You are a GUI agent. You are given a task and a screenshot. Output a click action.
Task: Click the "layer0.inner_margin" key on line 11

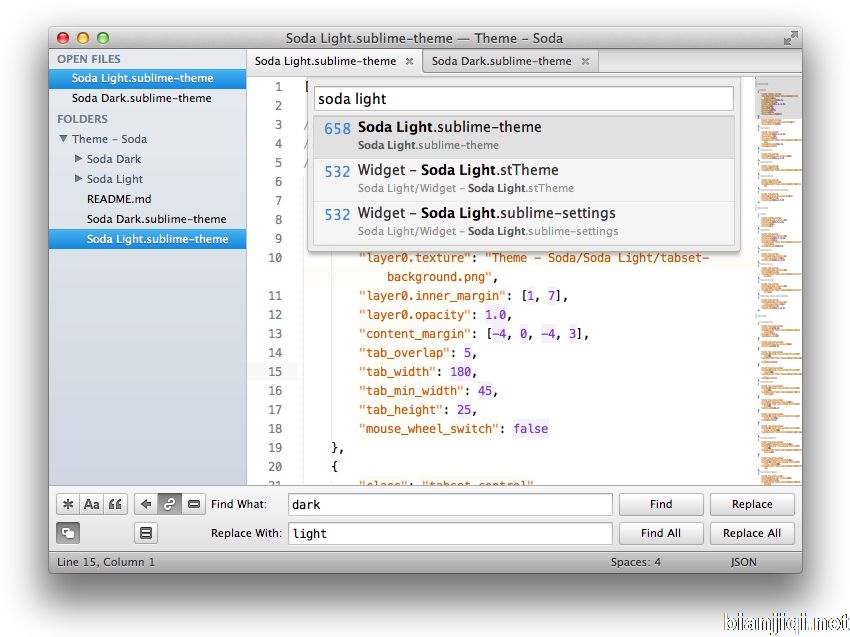pyautogui.click(x=432, y=296)
